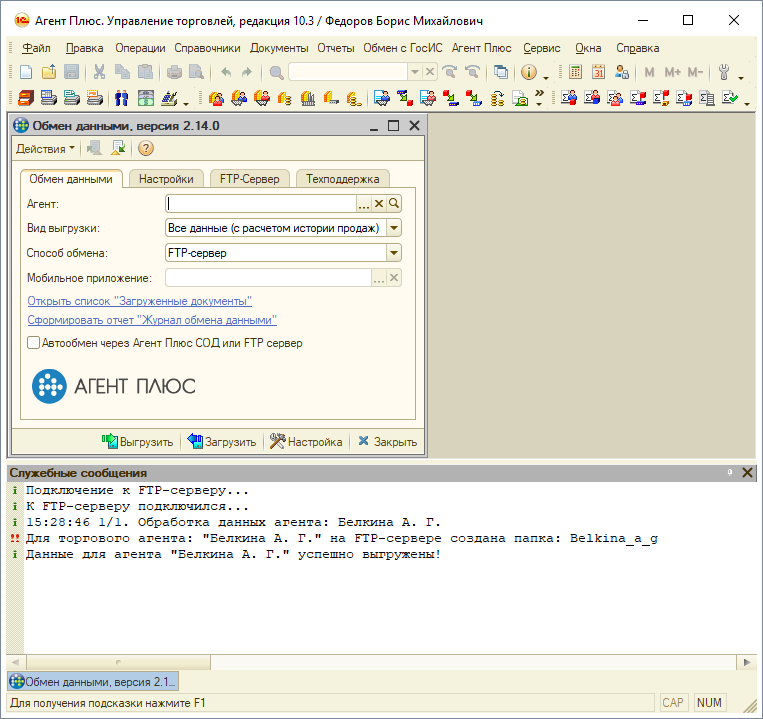
Task: Click the Print toolbar icon
Action: point(174,72)
